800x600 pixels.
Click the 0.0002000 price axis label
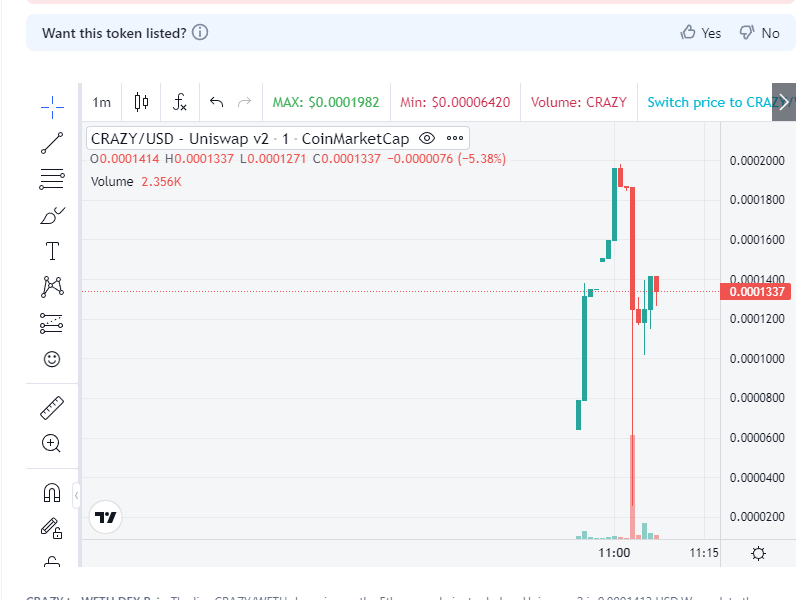tap(757, 161)
